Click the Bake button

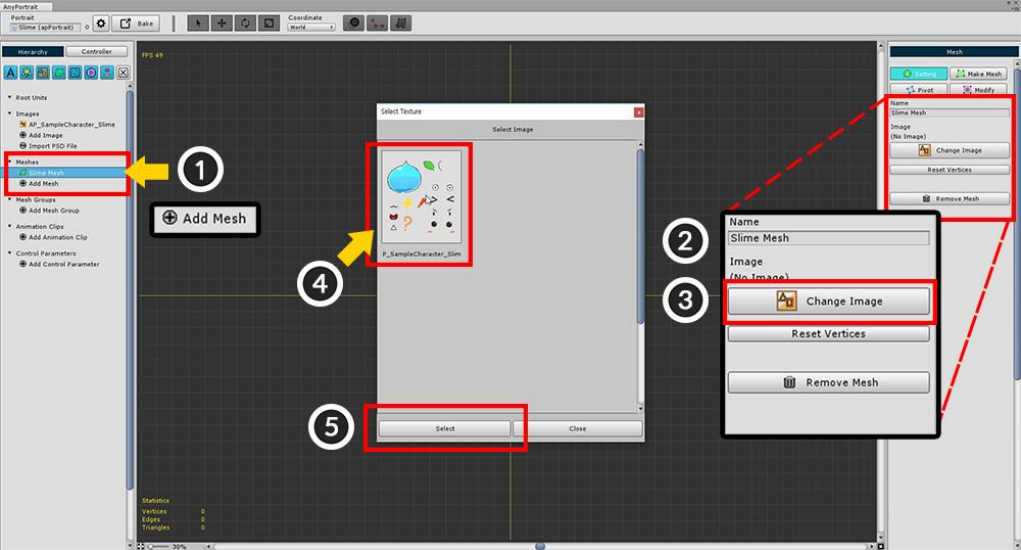point(136,23)
